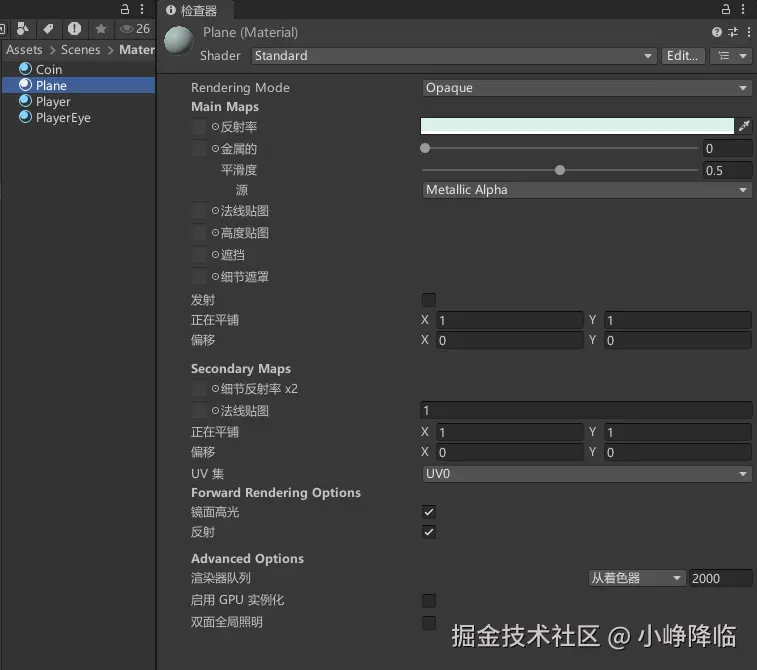Select the Scenes breadcrumb in the path

pyautogui.click(x=80, y=49)
